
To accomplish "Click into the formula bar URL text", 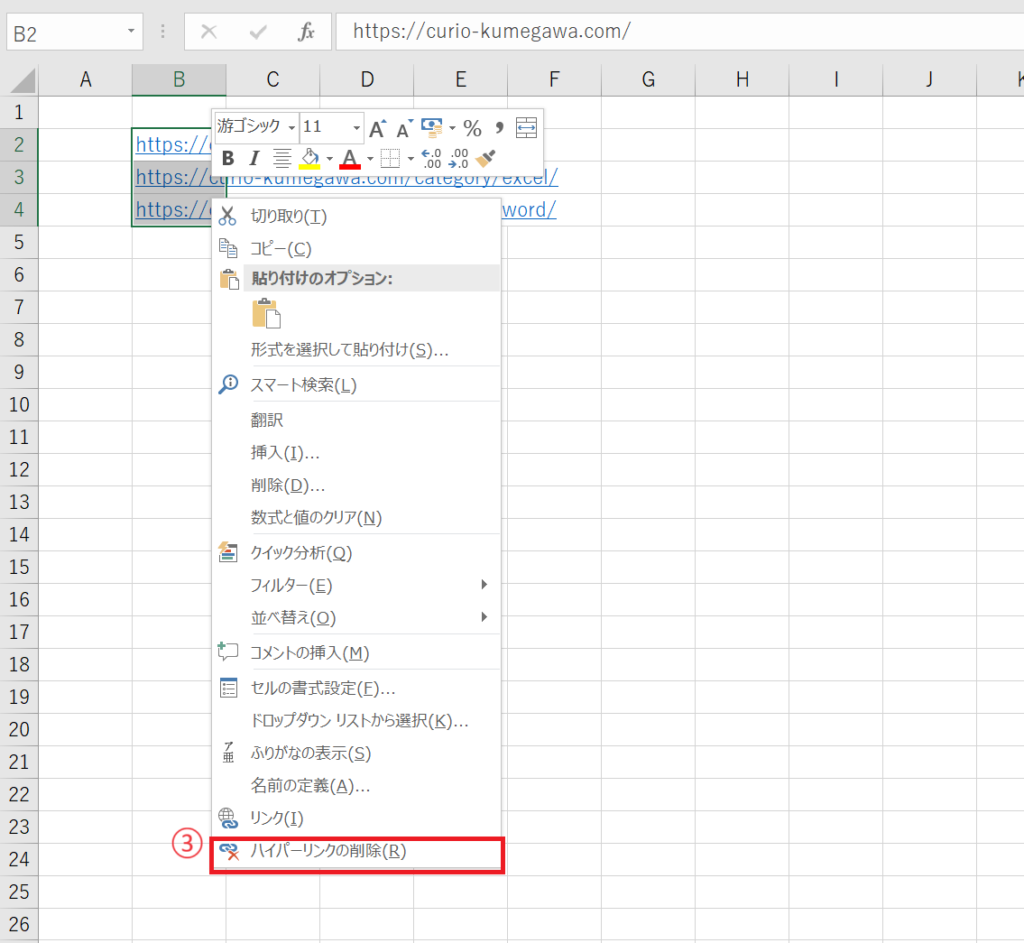I will [x=492, y=31].
